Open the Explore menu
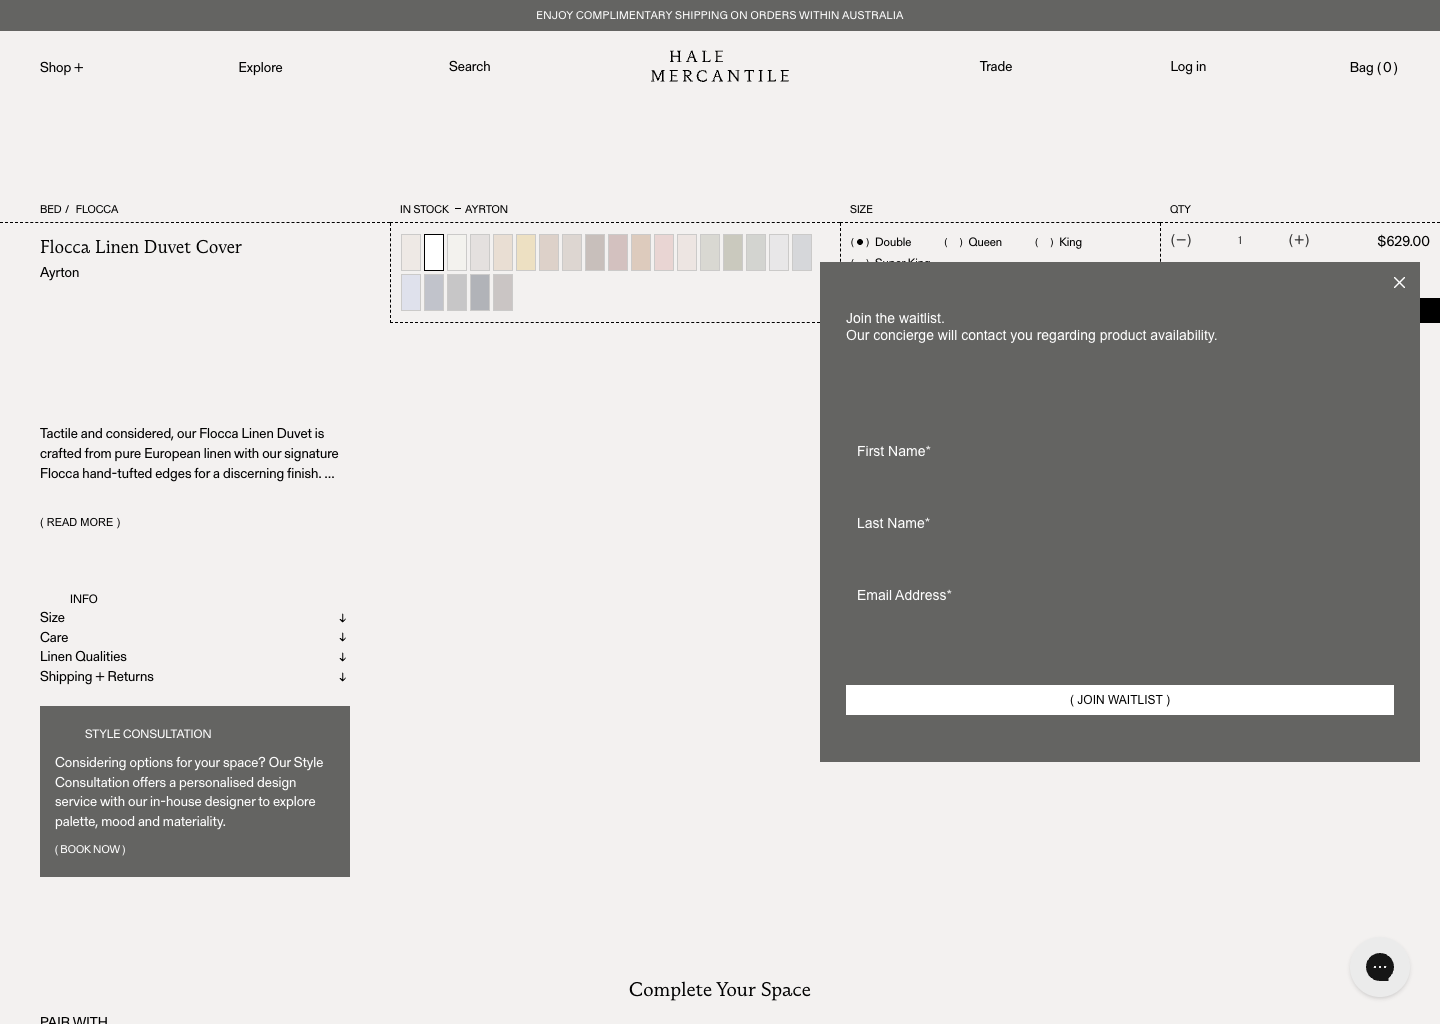 coord(260,68)
